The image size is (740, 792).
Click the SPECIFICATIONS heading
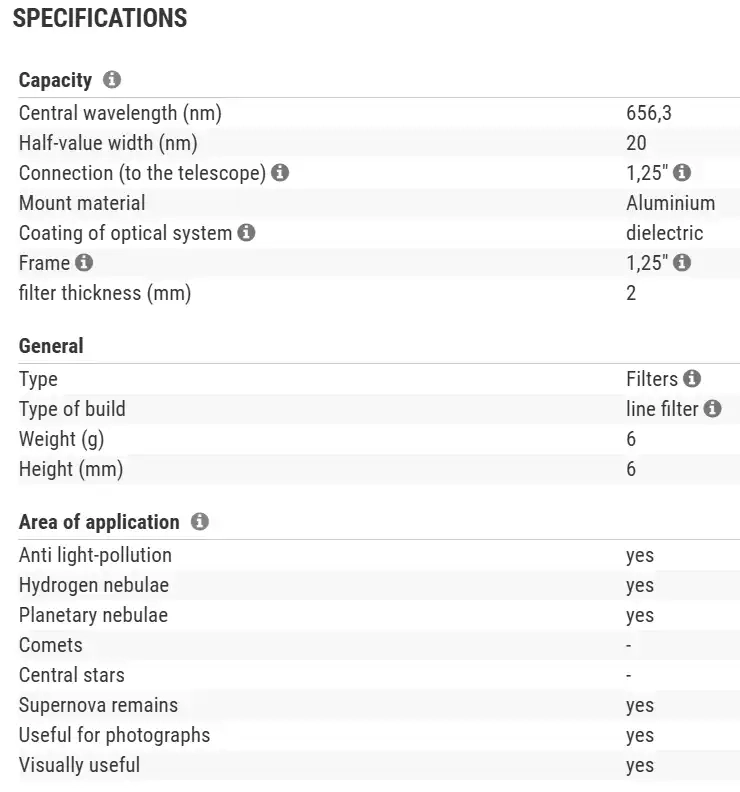point(100,18)
